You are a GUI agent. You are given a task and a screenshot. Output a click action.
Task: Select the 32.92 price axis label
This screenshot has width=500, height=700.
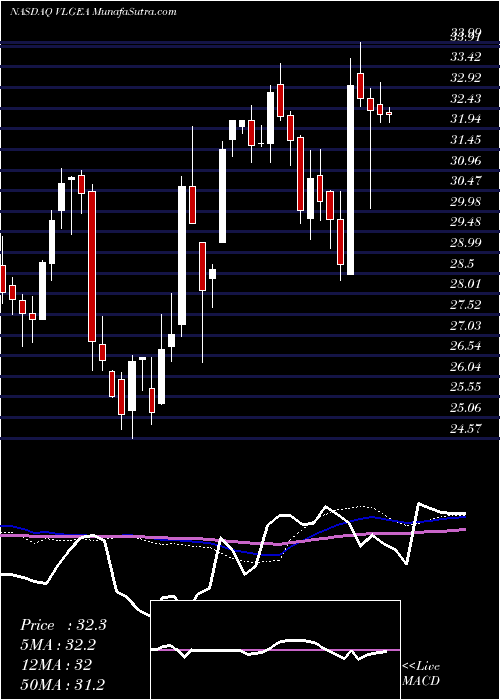coord(466,78)
